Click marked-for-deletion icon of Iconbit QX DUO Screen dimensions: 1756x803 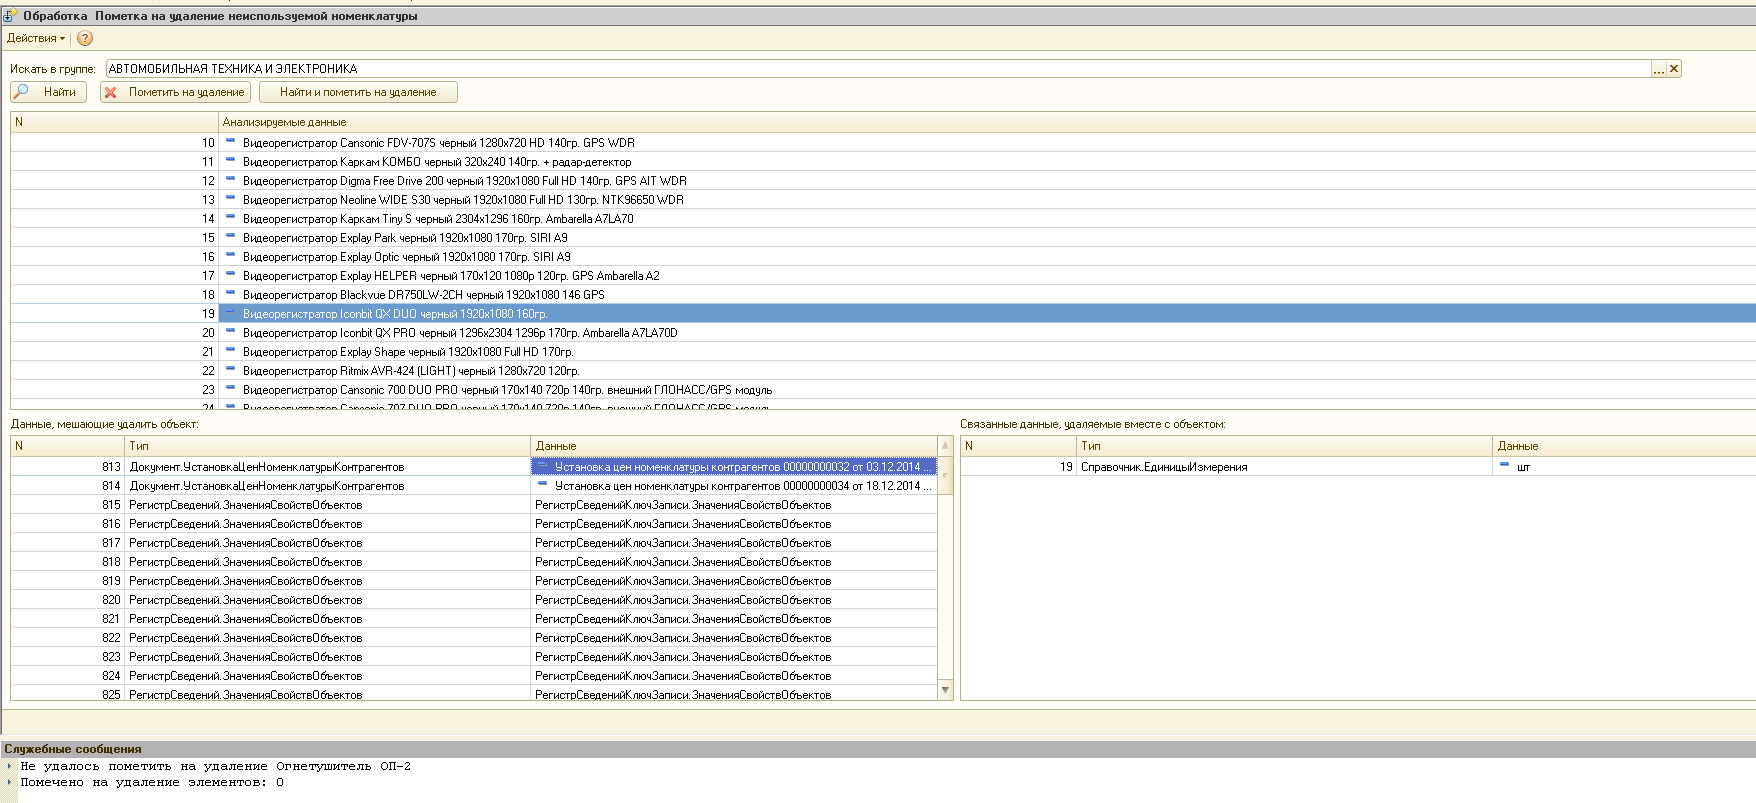click(x=230, y=313)
